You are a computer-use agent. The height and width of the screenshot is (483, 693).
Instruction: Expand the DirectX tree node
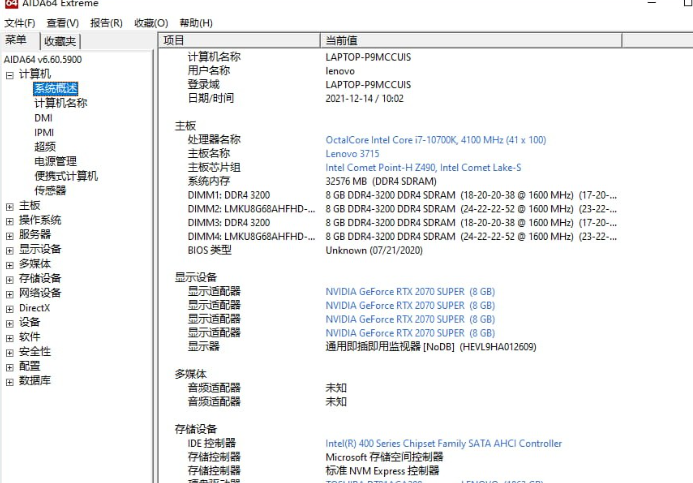click(10, 308)
